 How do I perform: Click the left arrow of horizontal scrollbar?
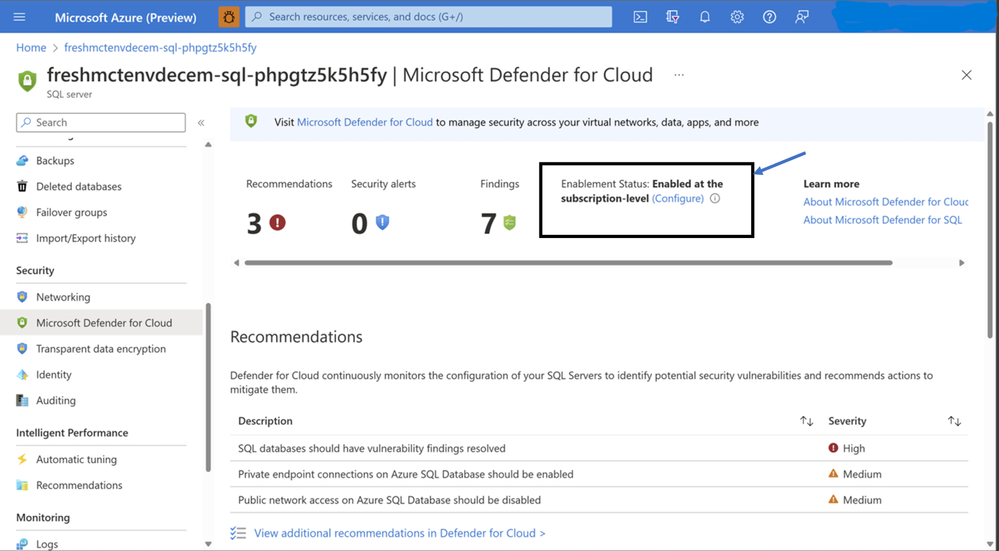pyautogui.click(x=236, y=262)
